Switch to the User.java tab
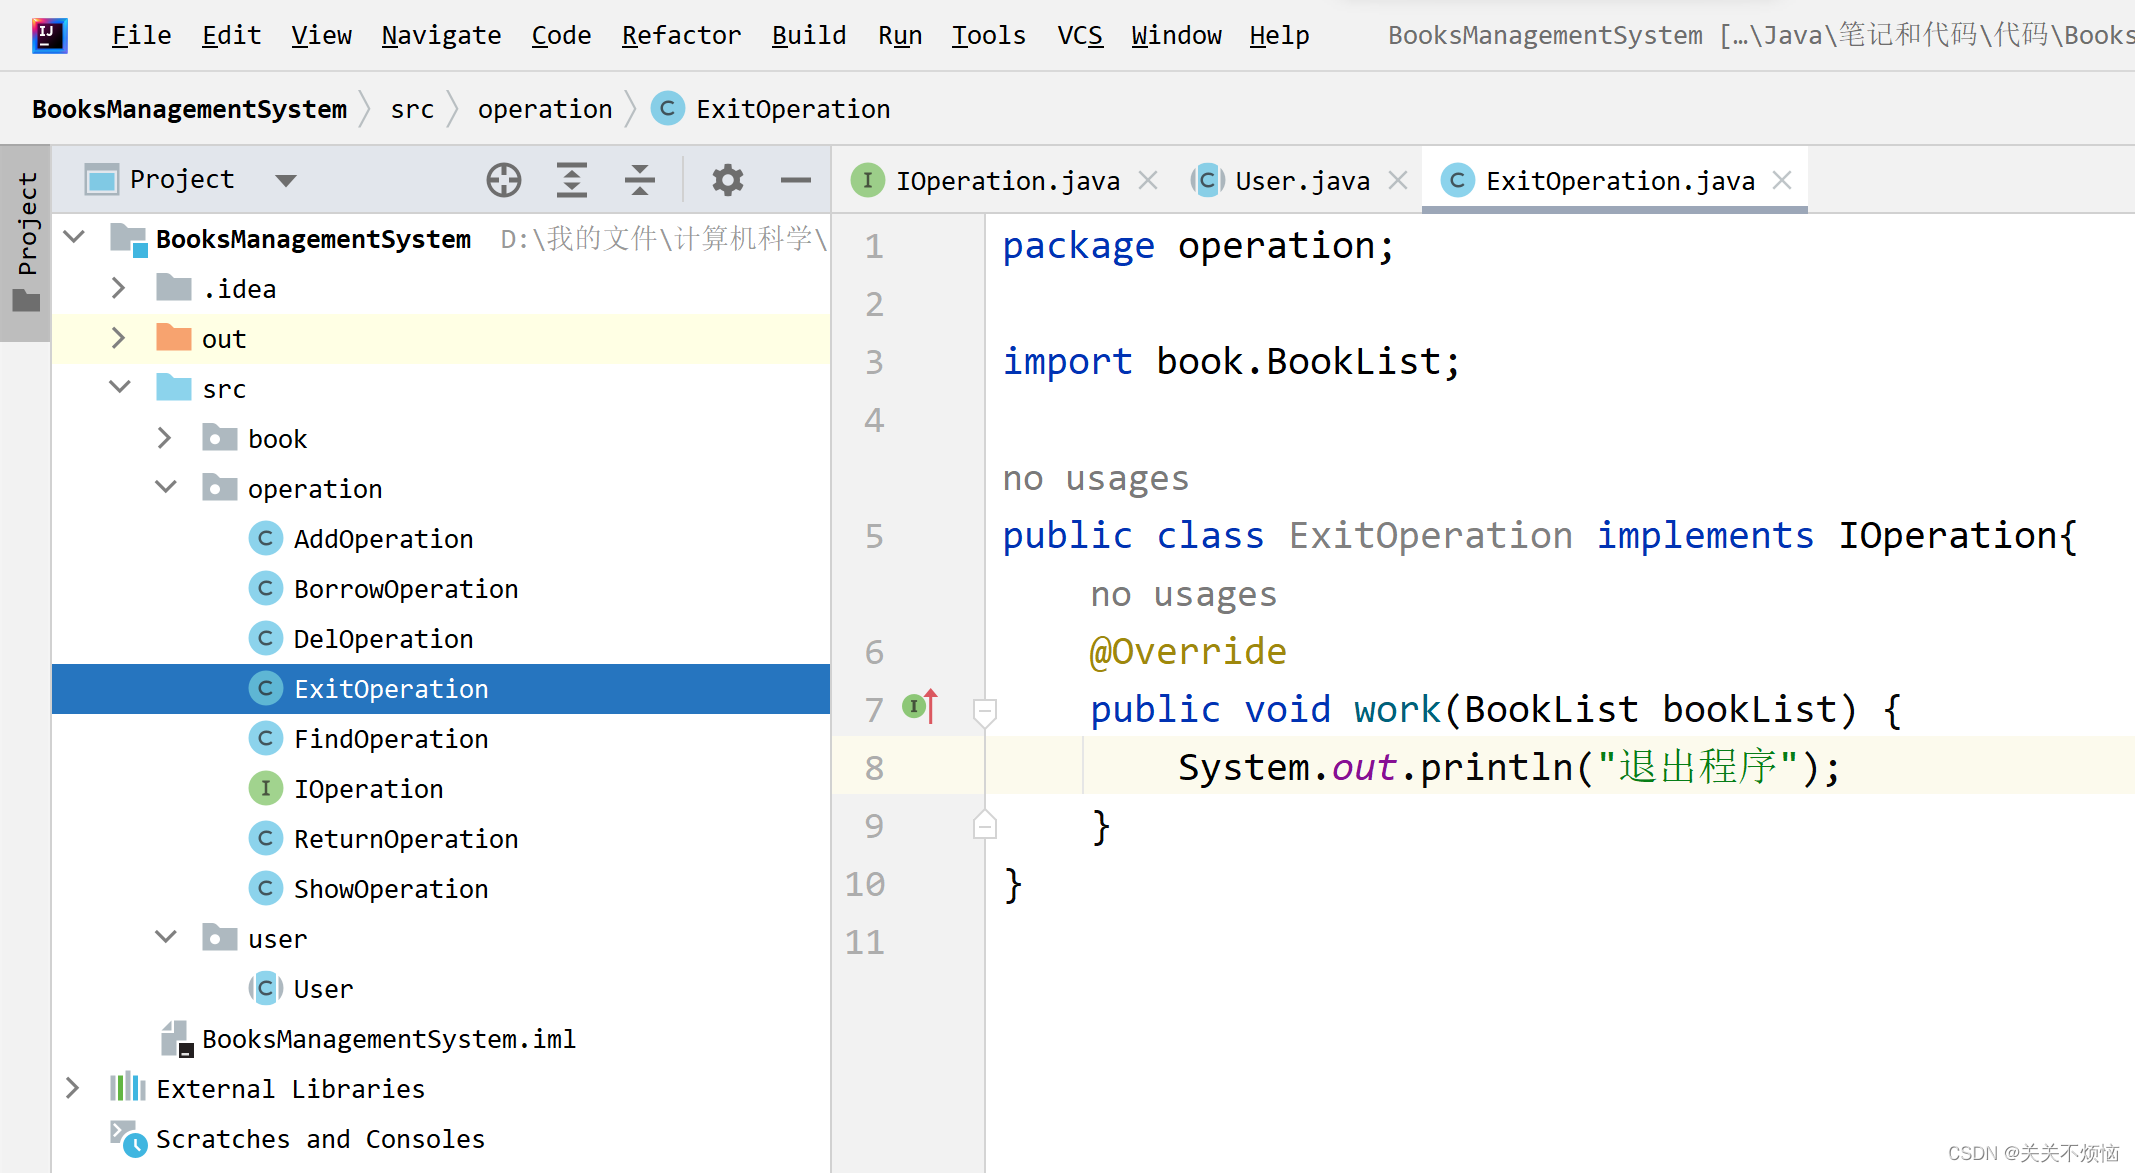The image size is (2135, 1173). (1300, 181)
